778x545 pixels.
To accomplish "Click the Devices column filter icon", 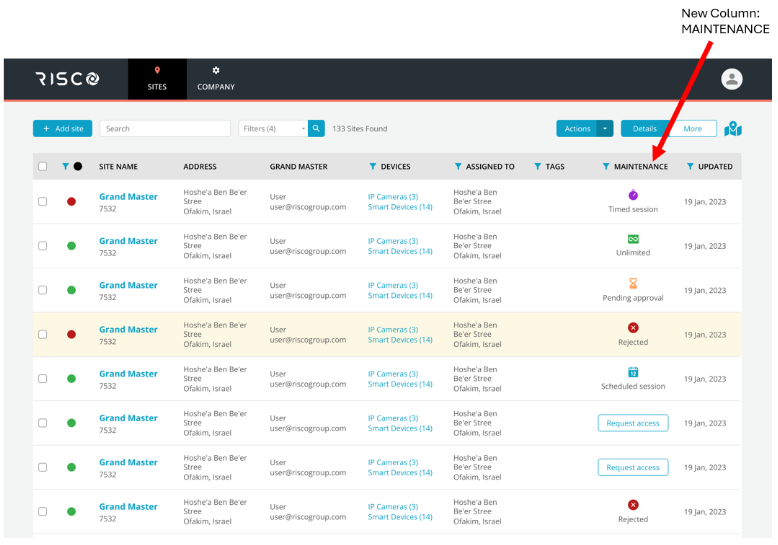I will tap(373, 167).
